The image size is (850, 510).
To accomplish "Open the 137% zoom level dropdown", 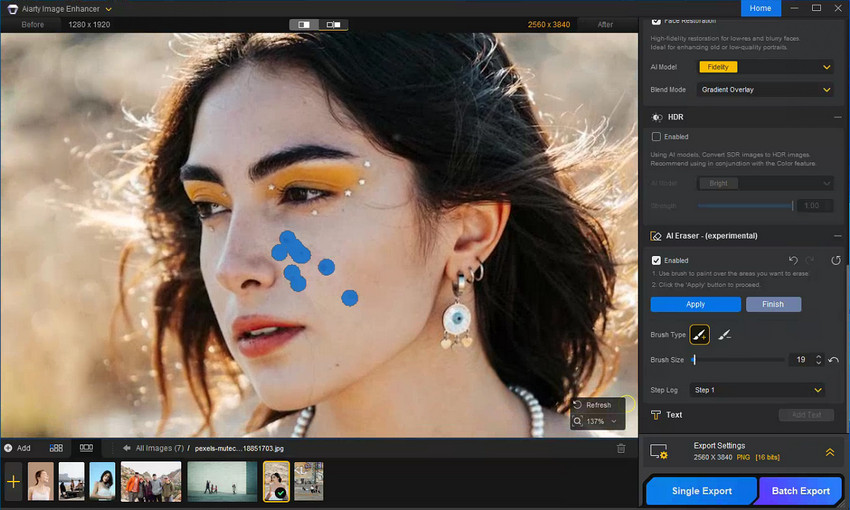I will (614, 421).
